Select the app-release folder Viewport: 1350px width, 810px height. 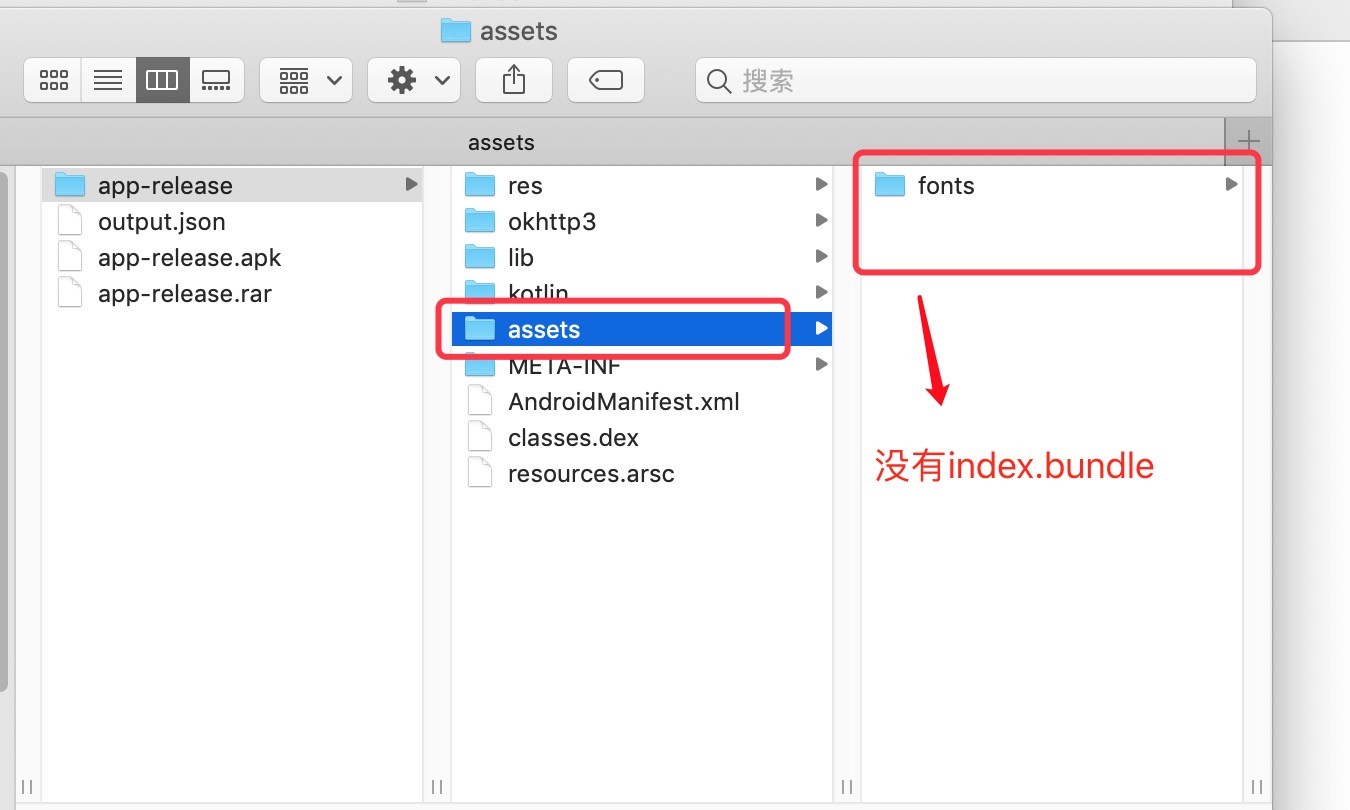[232, 185]
